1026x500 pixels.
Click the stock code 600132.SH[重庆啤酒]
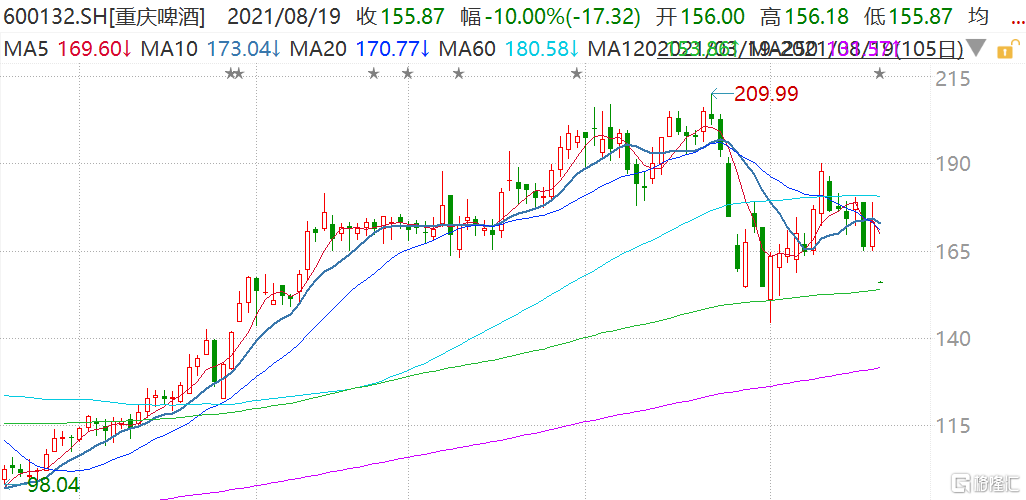[104, 18]
